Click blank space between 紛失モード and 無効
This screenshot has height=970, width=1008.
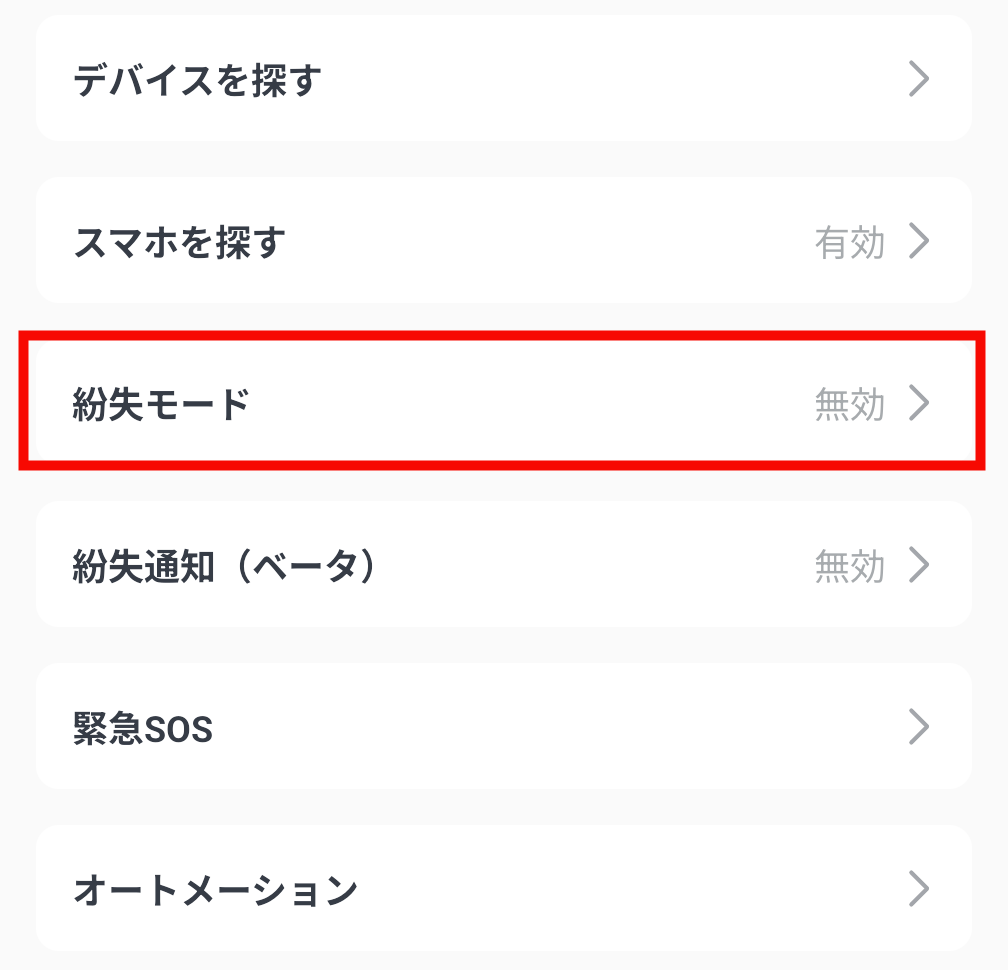530,404
